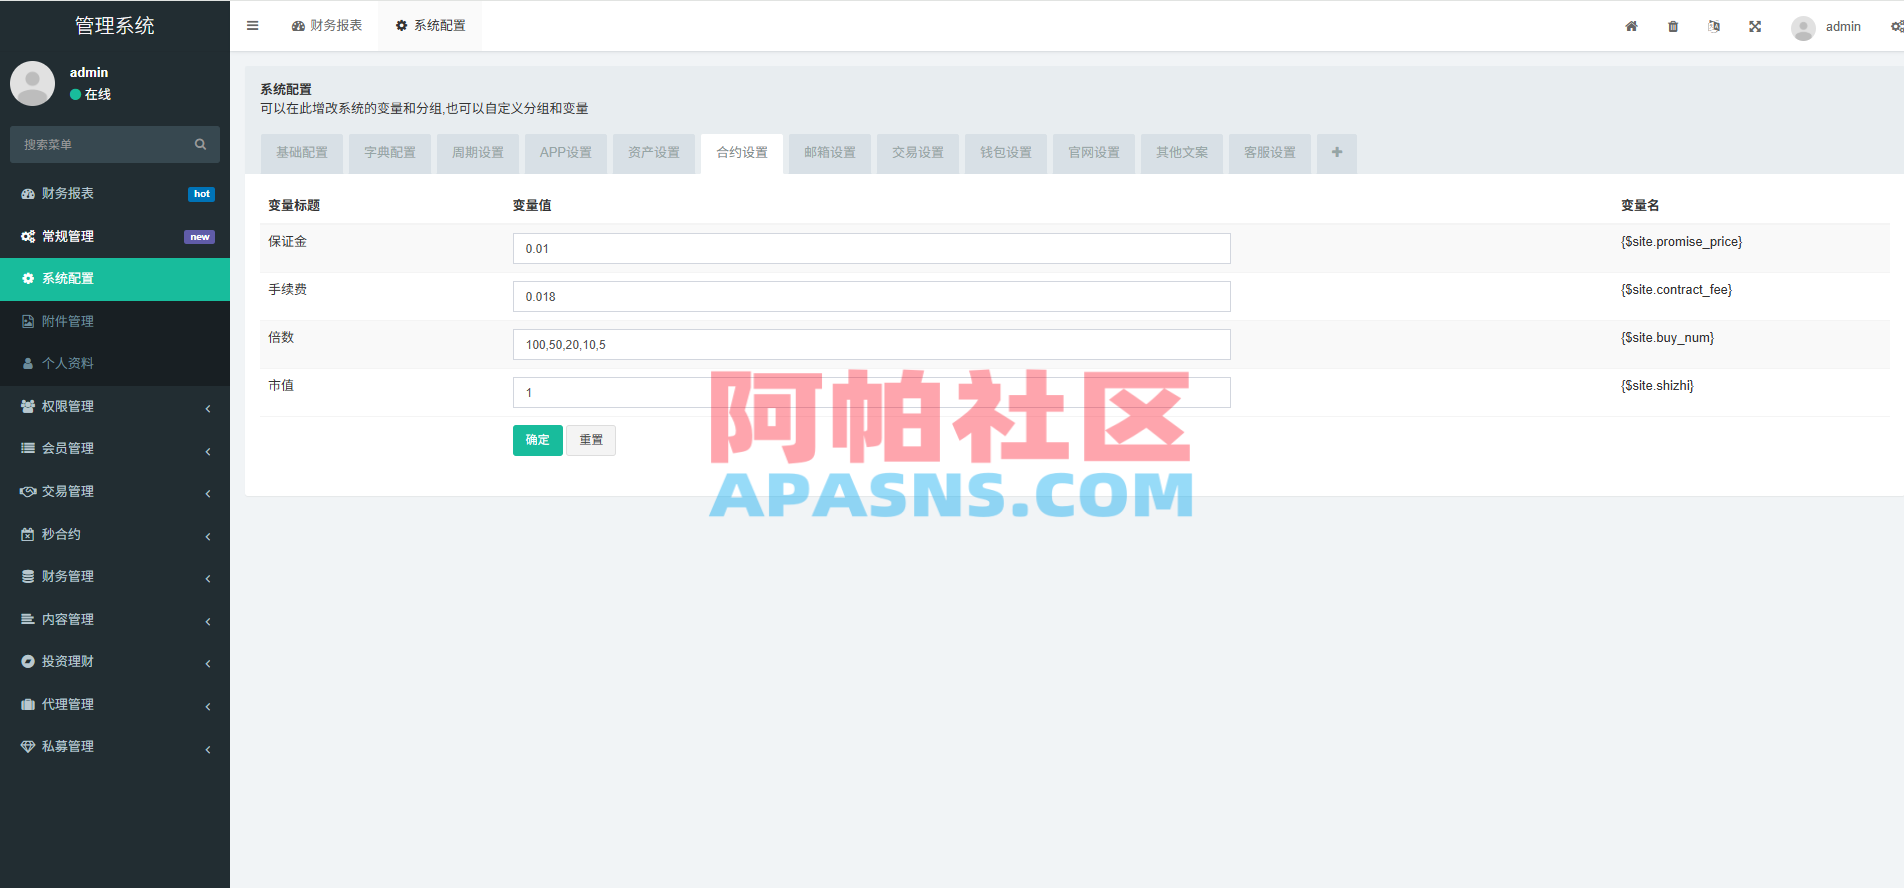Open the admin user avatar menu

tap(1826, 27)
